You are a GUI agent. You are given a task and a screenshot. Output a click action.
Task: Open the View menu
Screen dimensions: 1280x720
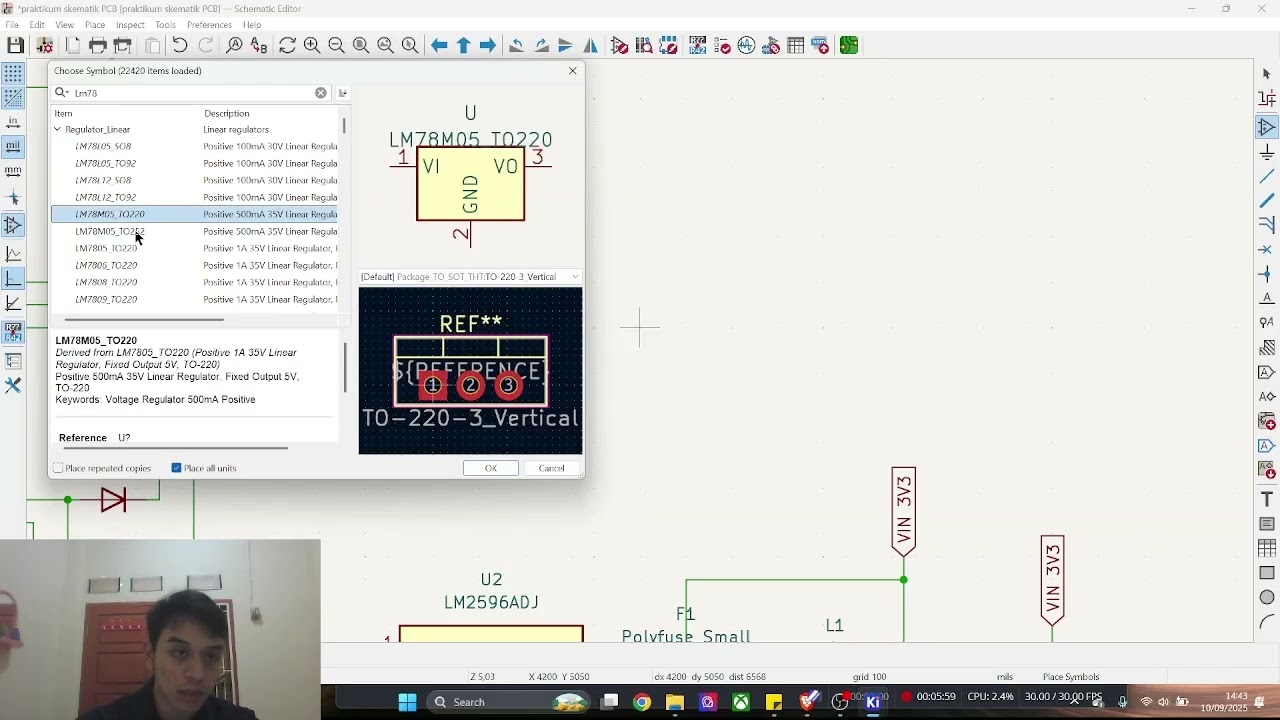(x=65, y=25)
